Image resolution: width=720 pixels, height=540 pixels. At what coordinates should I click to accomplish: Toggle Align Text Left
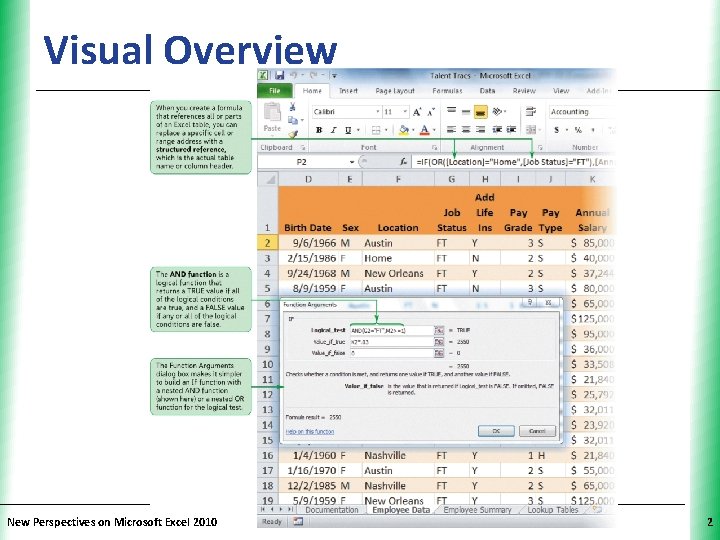click(x=451, y=130)
